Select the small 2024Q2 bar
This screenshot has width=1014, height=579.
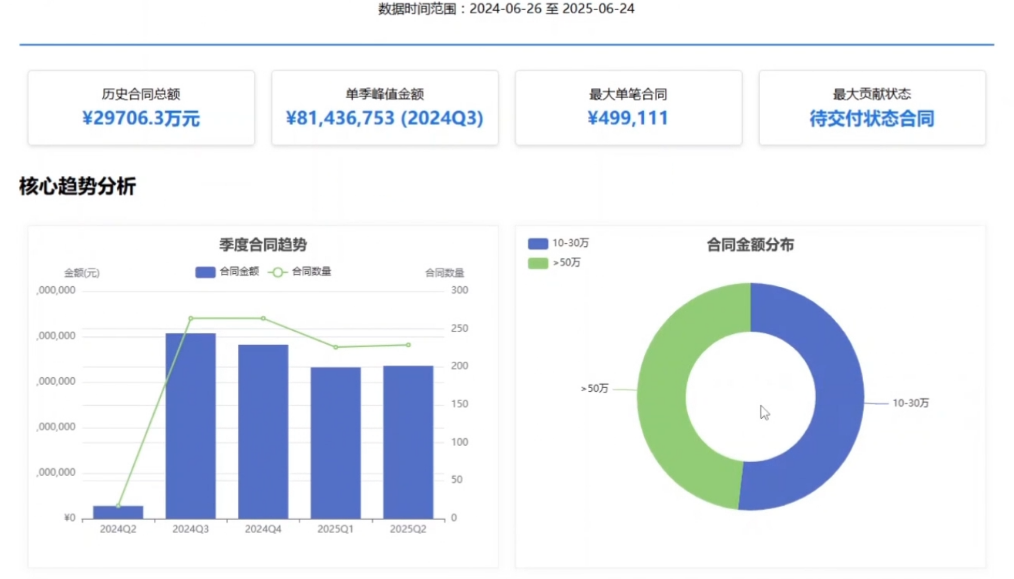(118, 512)
